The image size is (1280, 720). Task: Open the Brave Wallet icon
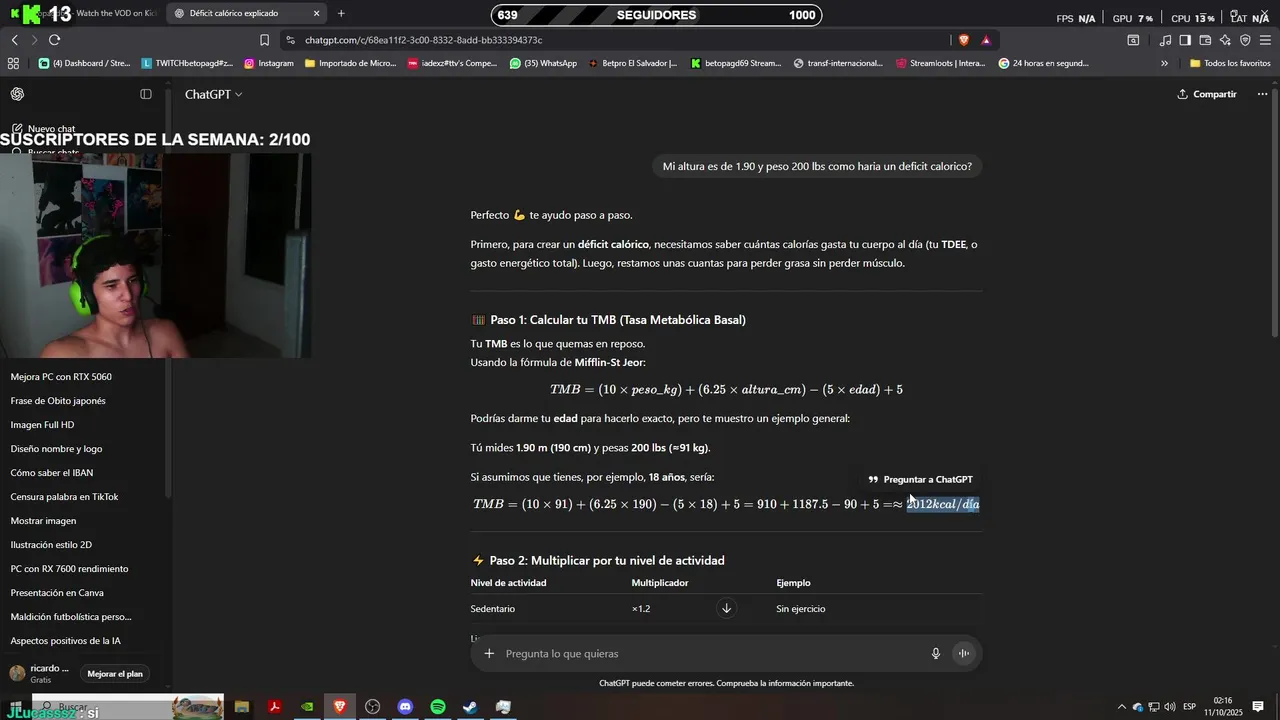pyautogui.click(x=1205, y=40)
